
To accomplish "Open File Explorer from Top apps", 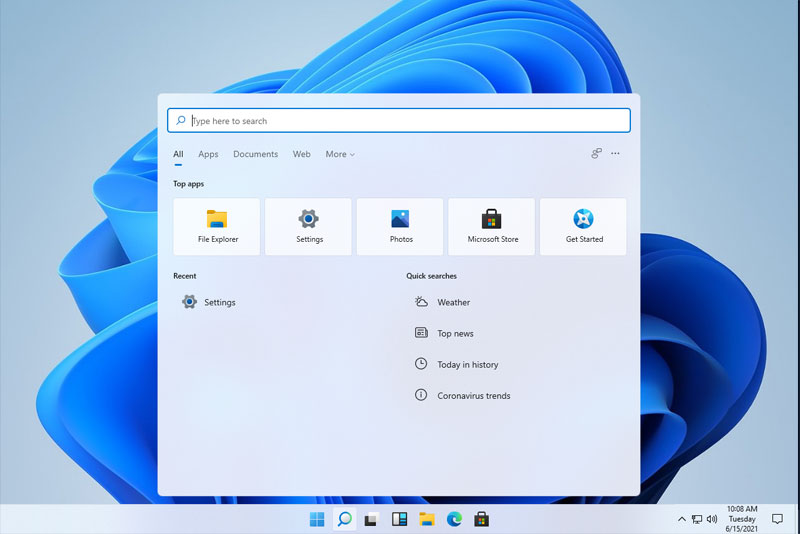I will coord(217,226).
